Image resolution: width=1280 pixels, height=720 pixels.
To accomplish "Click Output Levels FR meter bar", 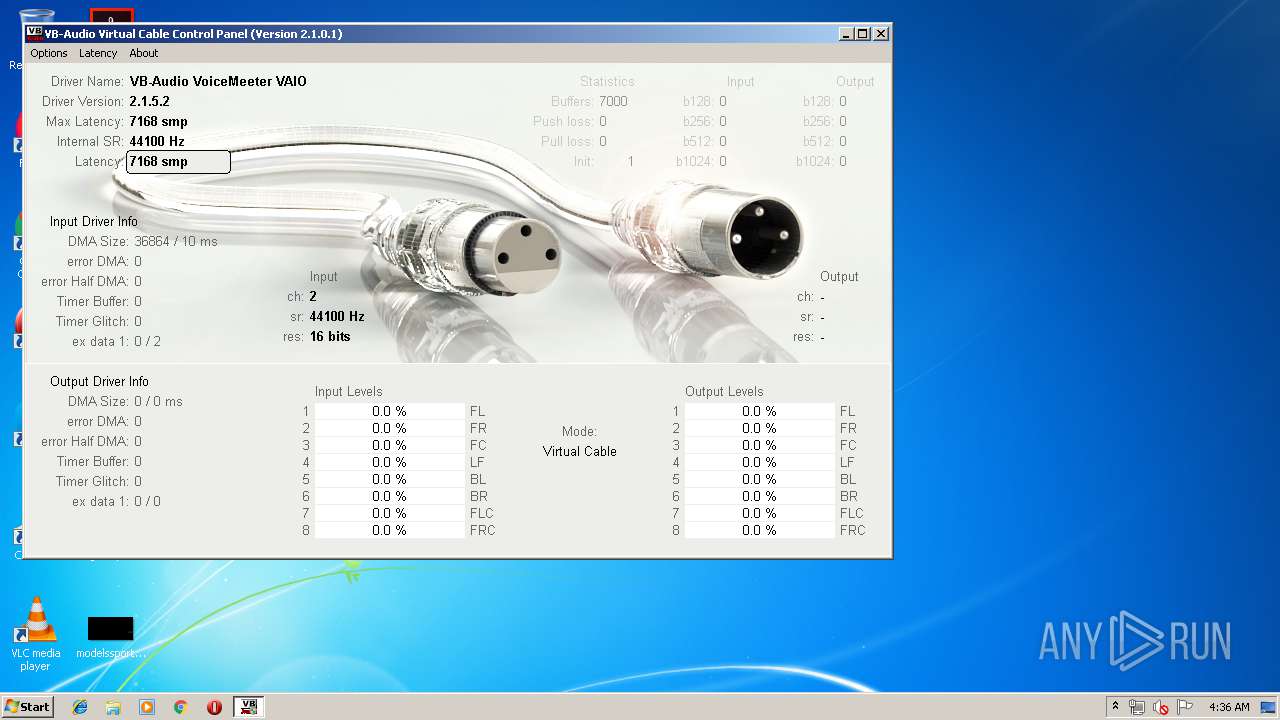I will click(x=760, y=428).
